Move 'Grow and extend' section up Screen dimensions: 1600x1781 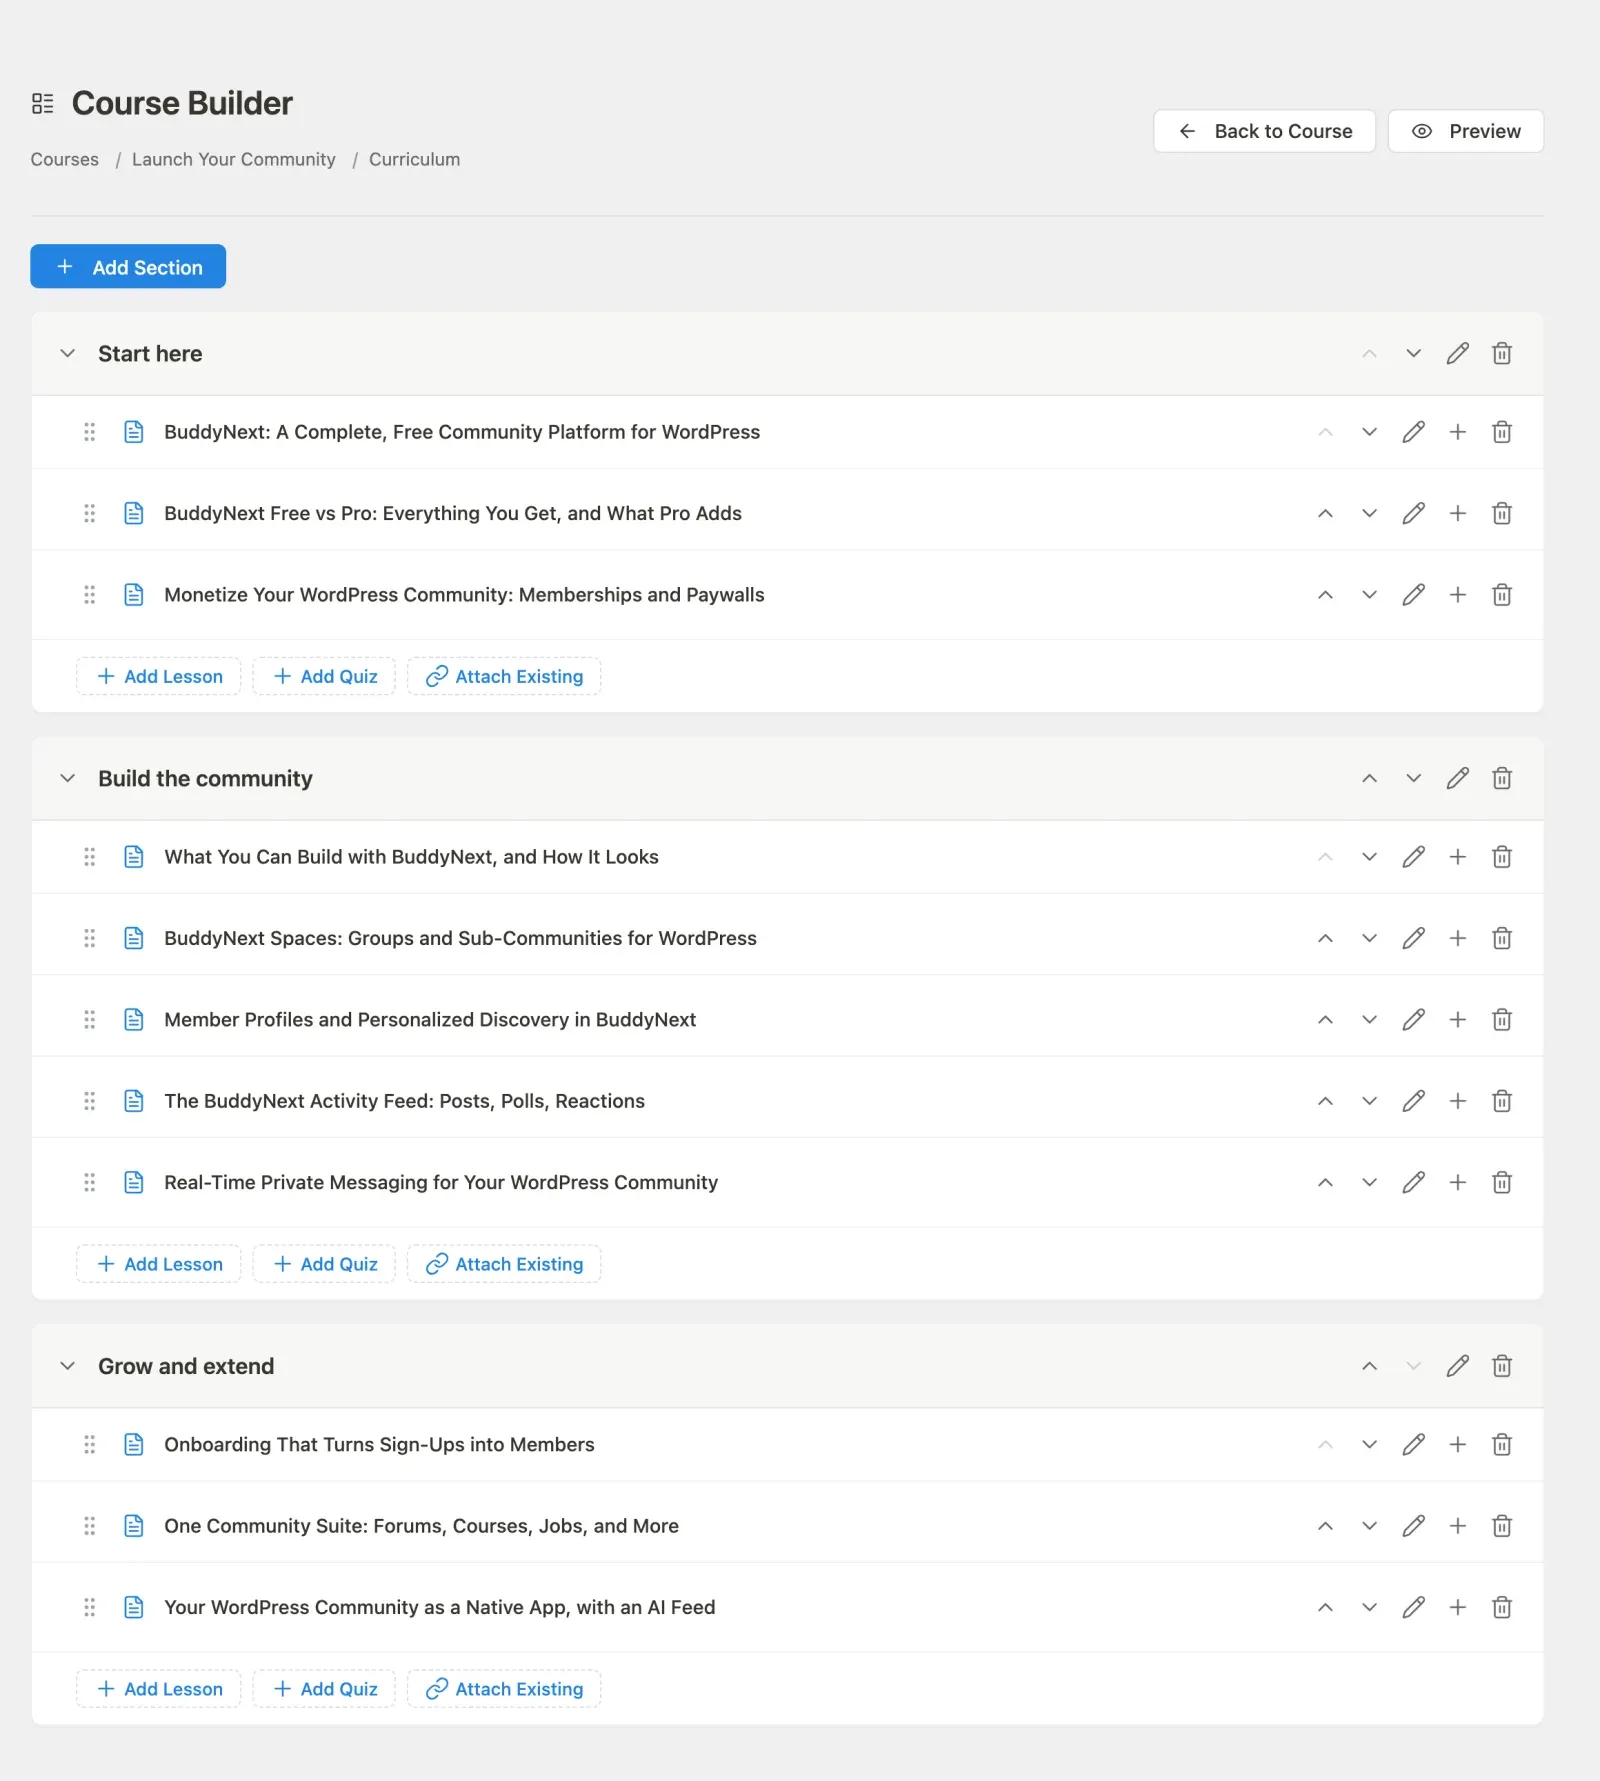[1369, 1366]
